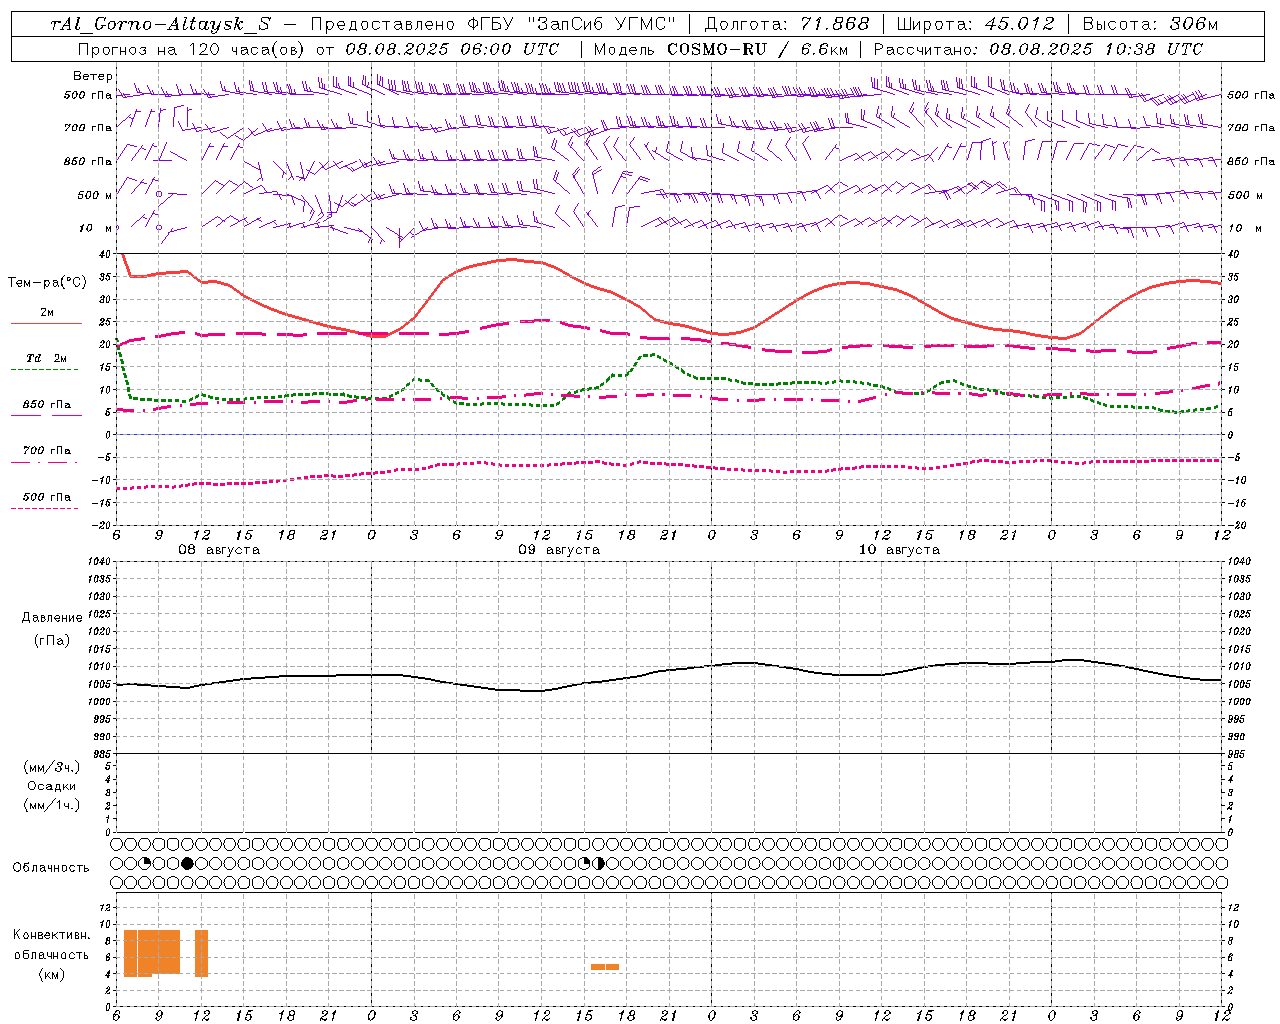Click the start time 08.08.2025 06:00 UTC
Image resolution: width=1280 pixels, height=1024 pixels.
click(452, 49)
